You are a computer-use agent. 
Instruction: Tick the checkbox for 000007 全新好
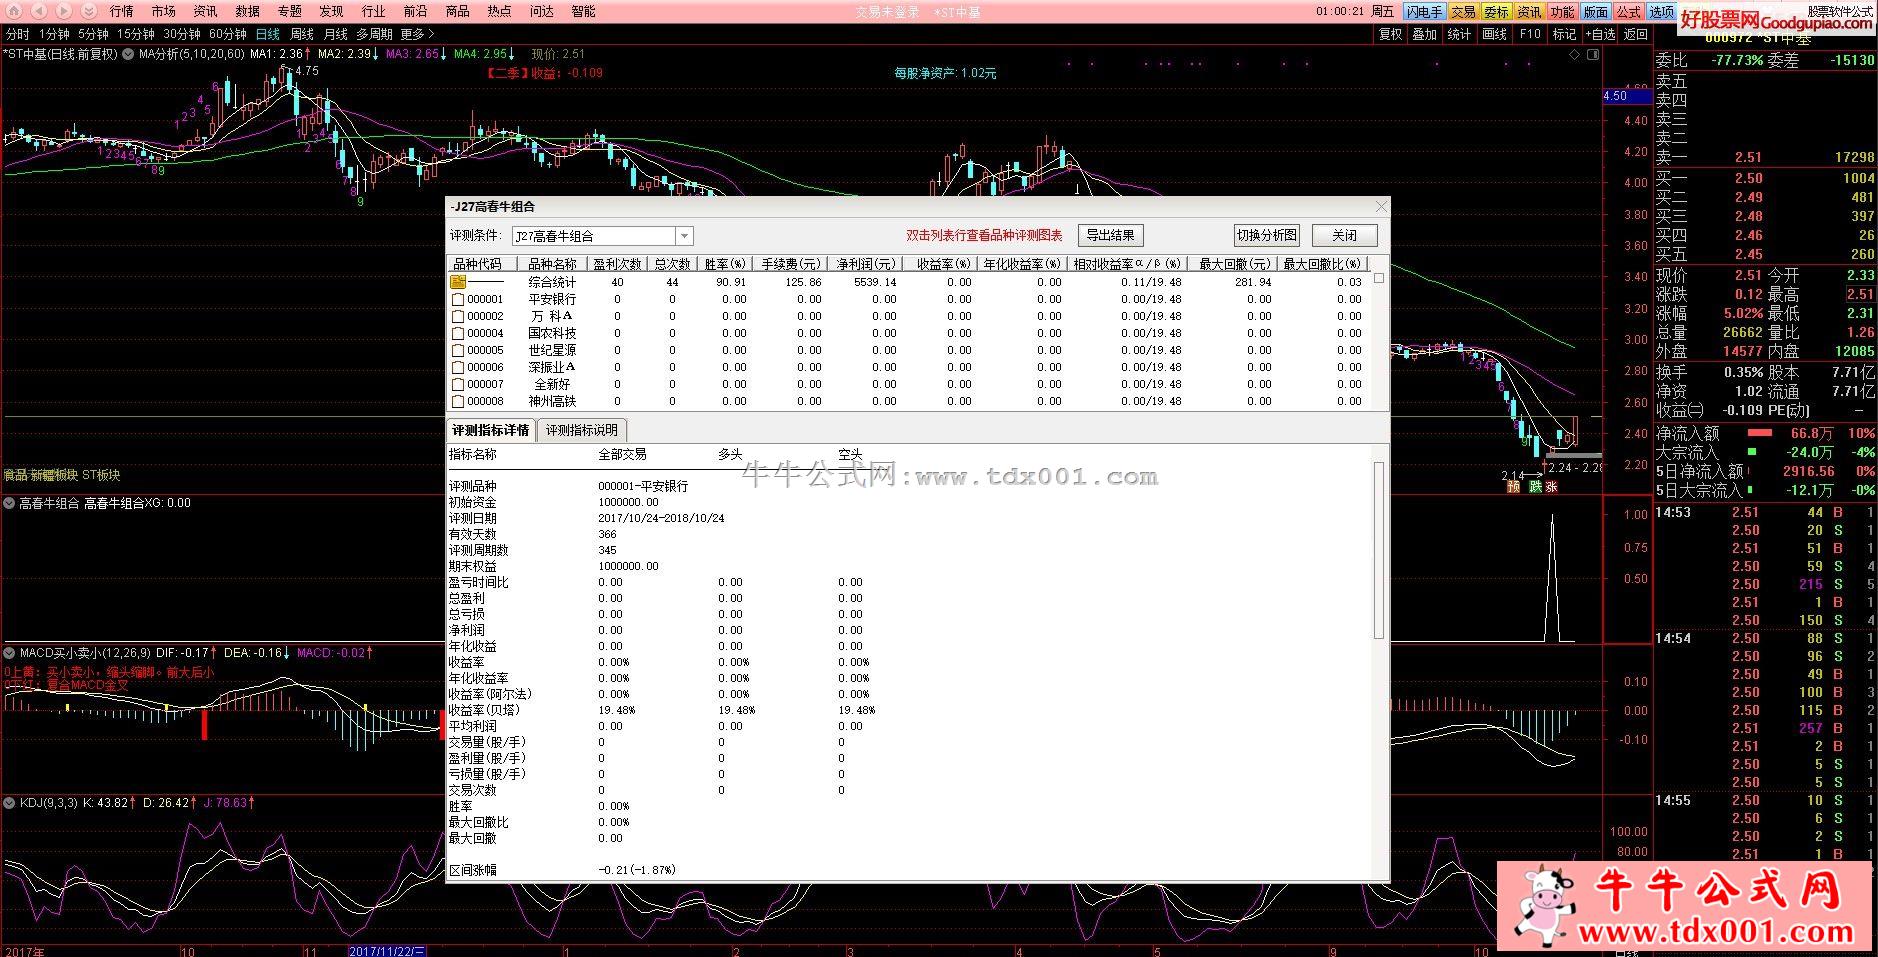(458, 384)
